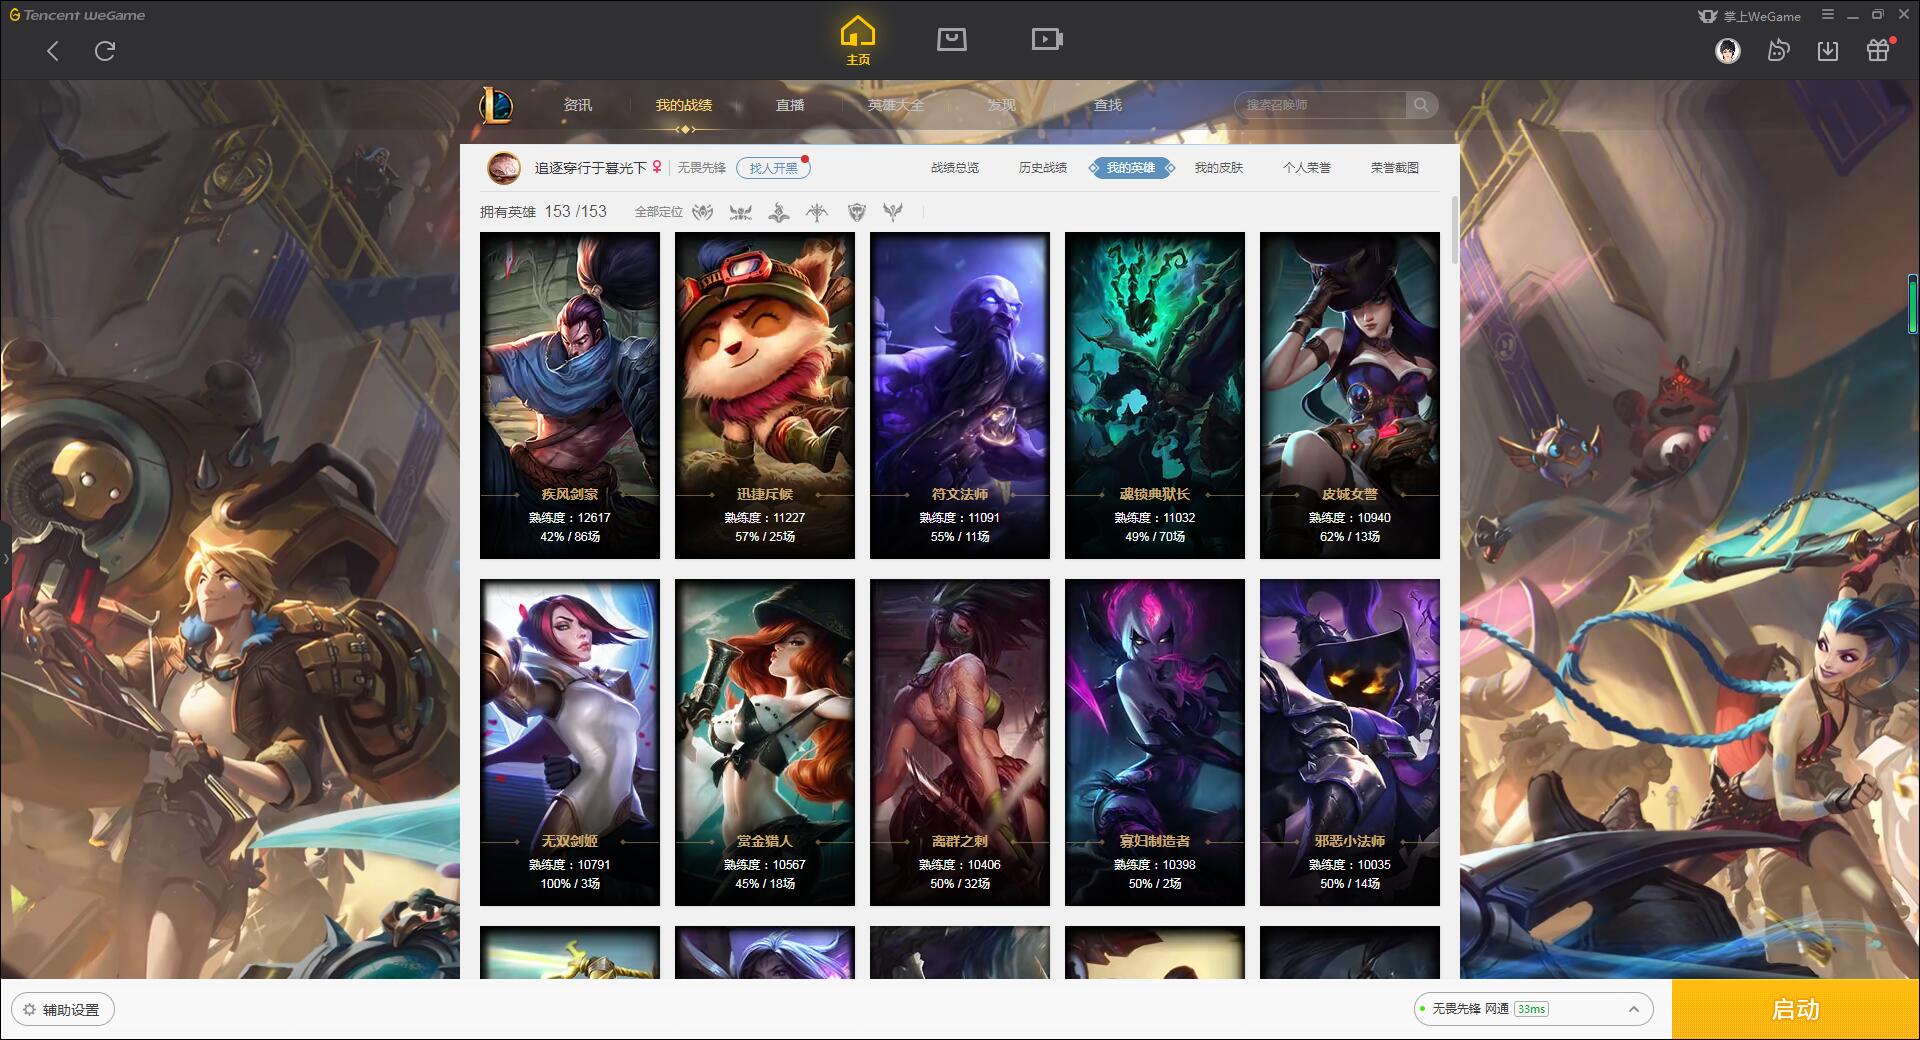Open the store bag icon in top bar
Screen dimensions: 1920x1040
[951, 39]
